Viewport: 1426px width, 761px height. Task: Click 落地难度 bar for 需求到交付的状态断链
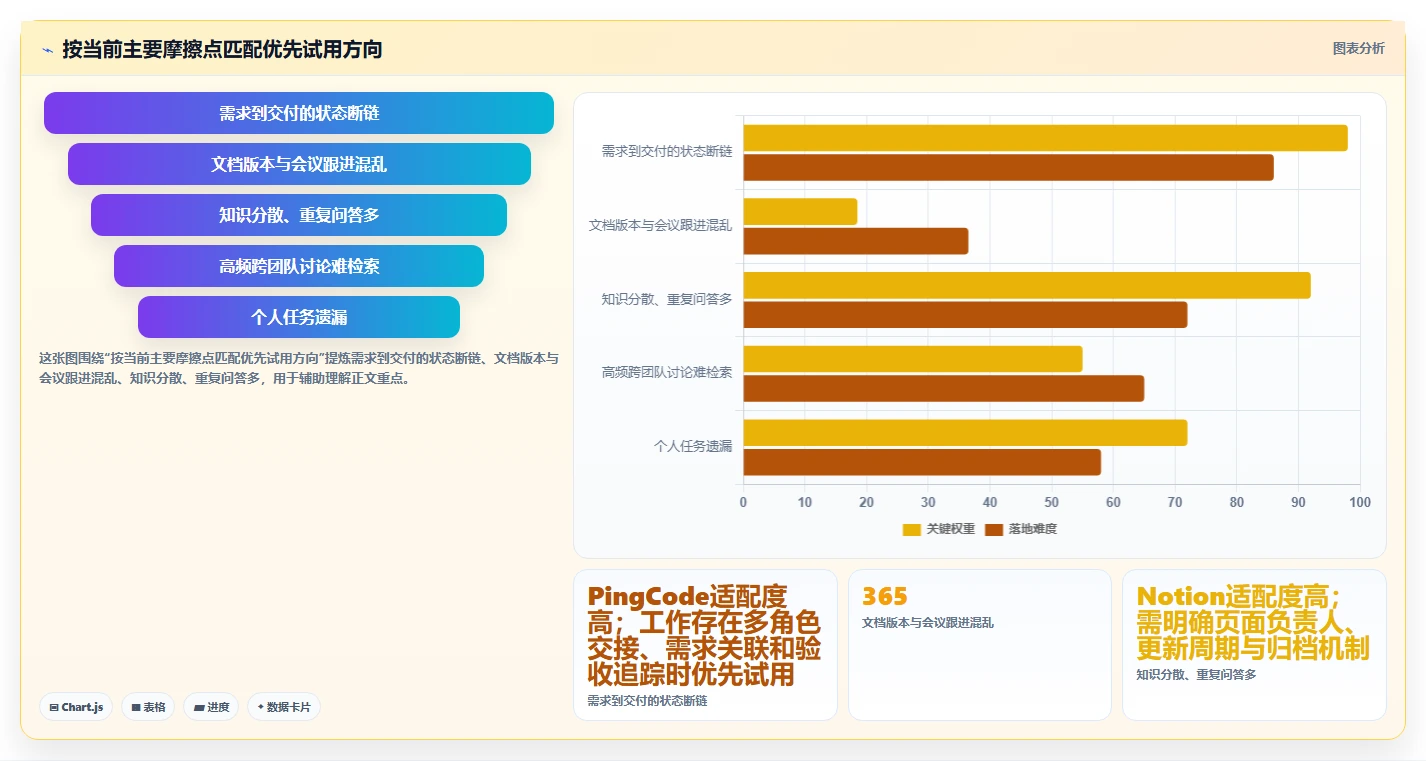[x=1008, y=167]
